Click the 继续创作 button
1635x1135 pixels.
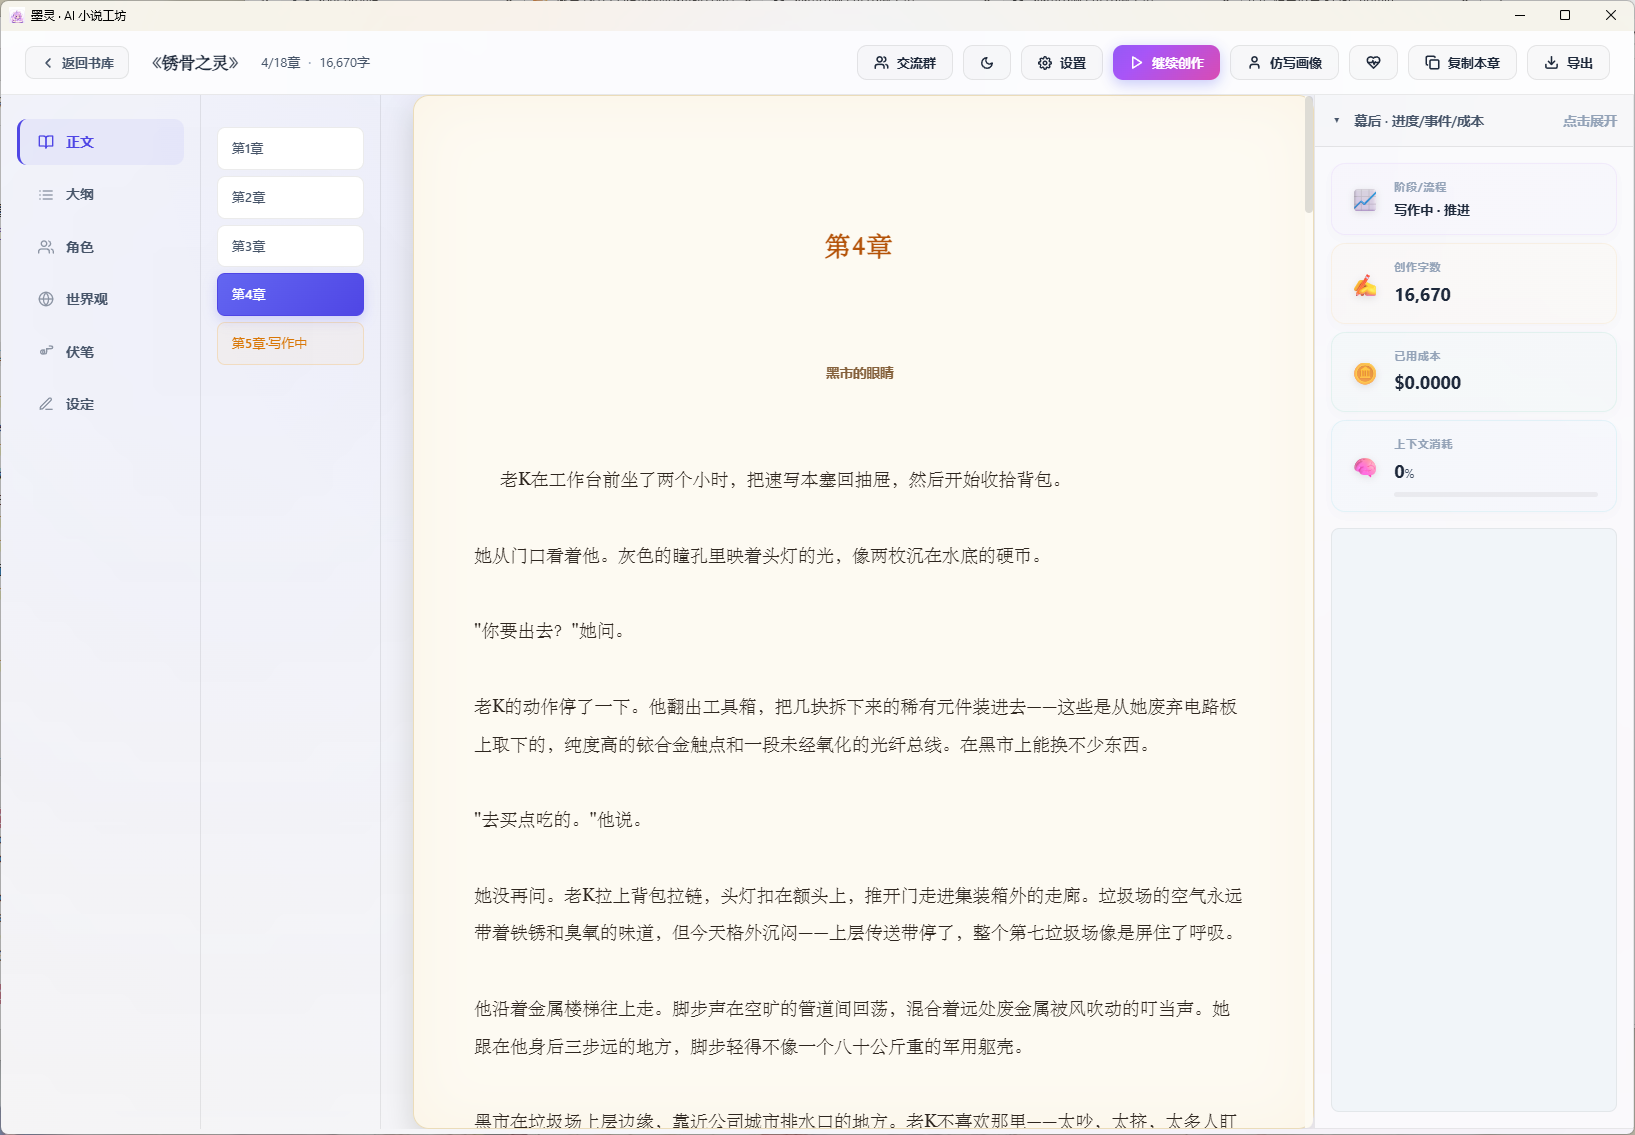[1166, 63]
